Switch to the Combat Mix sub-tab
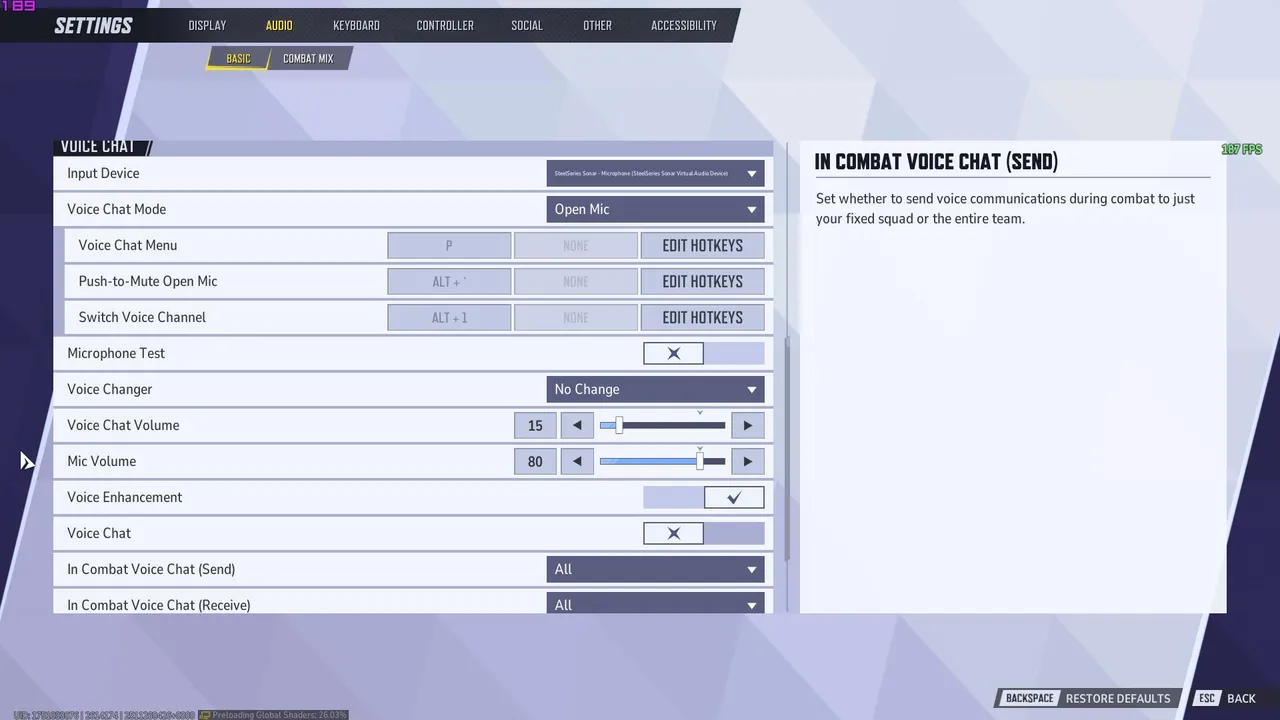 (308, 58)
